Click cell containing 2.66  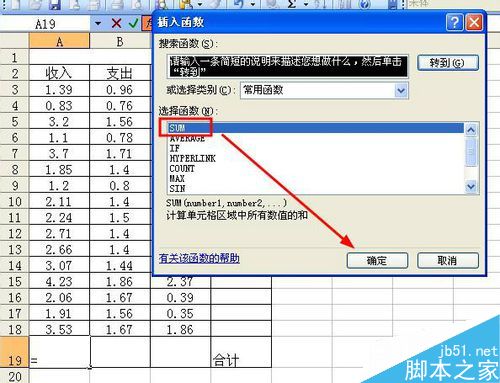point(59,249)
